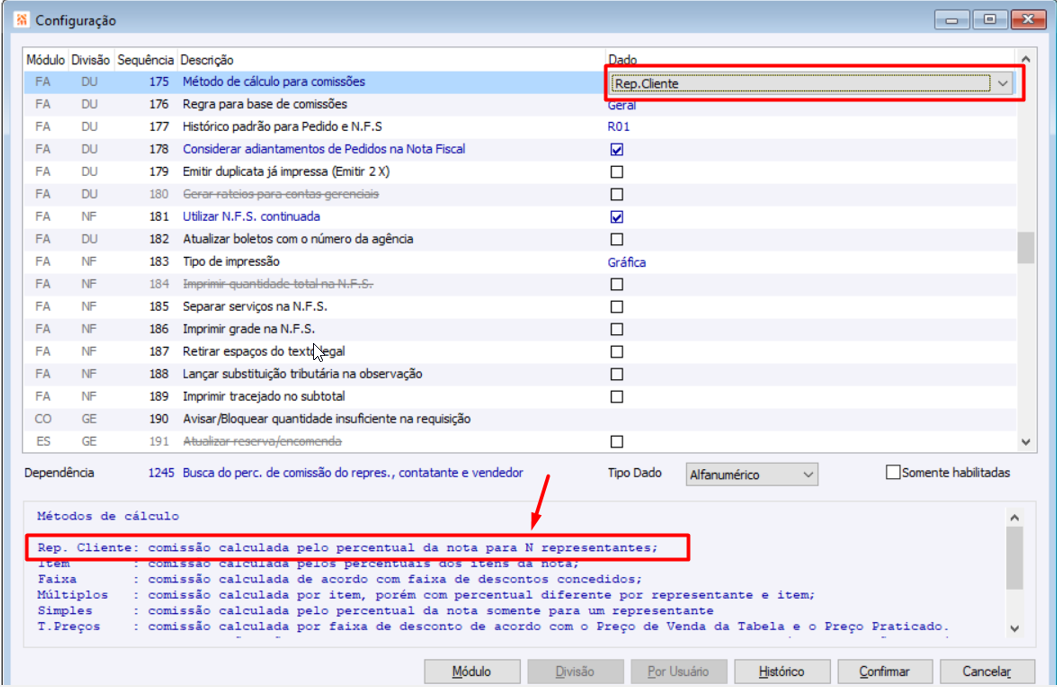The height and width of the screenshot is (687, 1057).
Task: Toggle checkbox for Considerar adiantamentos de Pedidos
Action: (x=616, y=149)
